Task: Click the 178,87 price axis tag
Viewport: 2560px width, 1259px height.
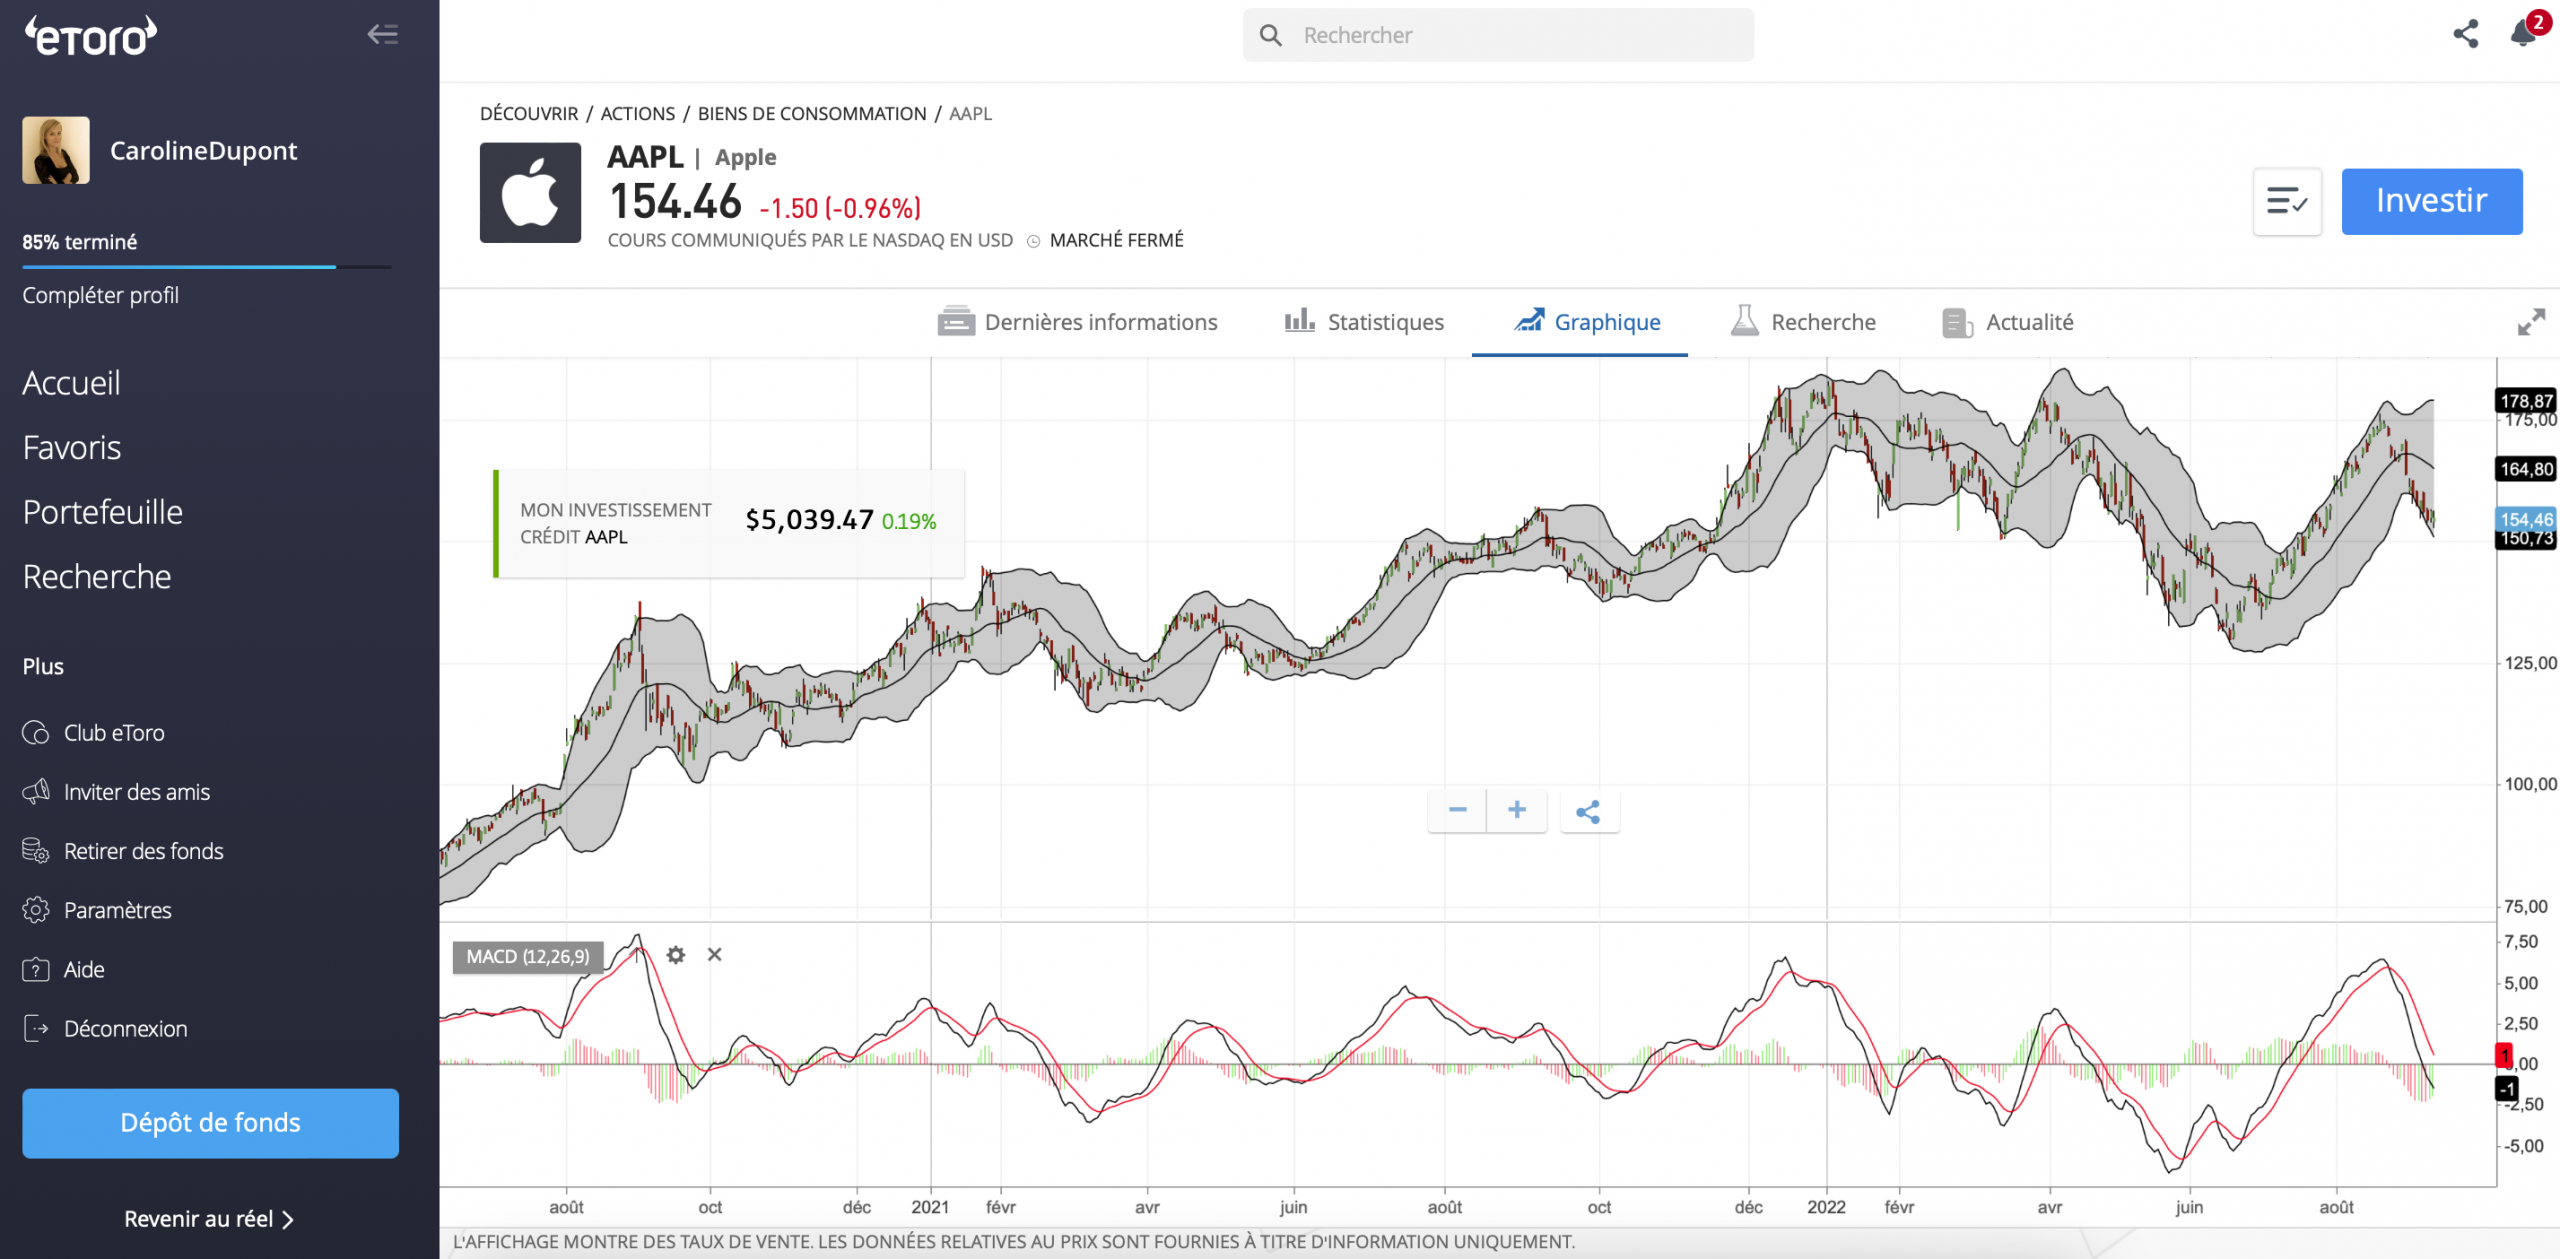Action: point(2526,401)
